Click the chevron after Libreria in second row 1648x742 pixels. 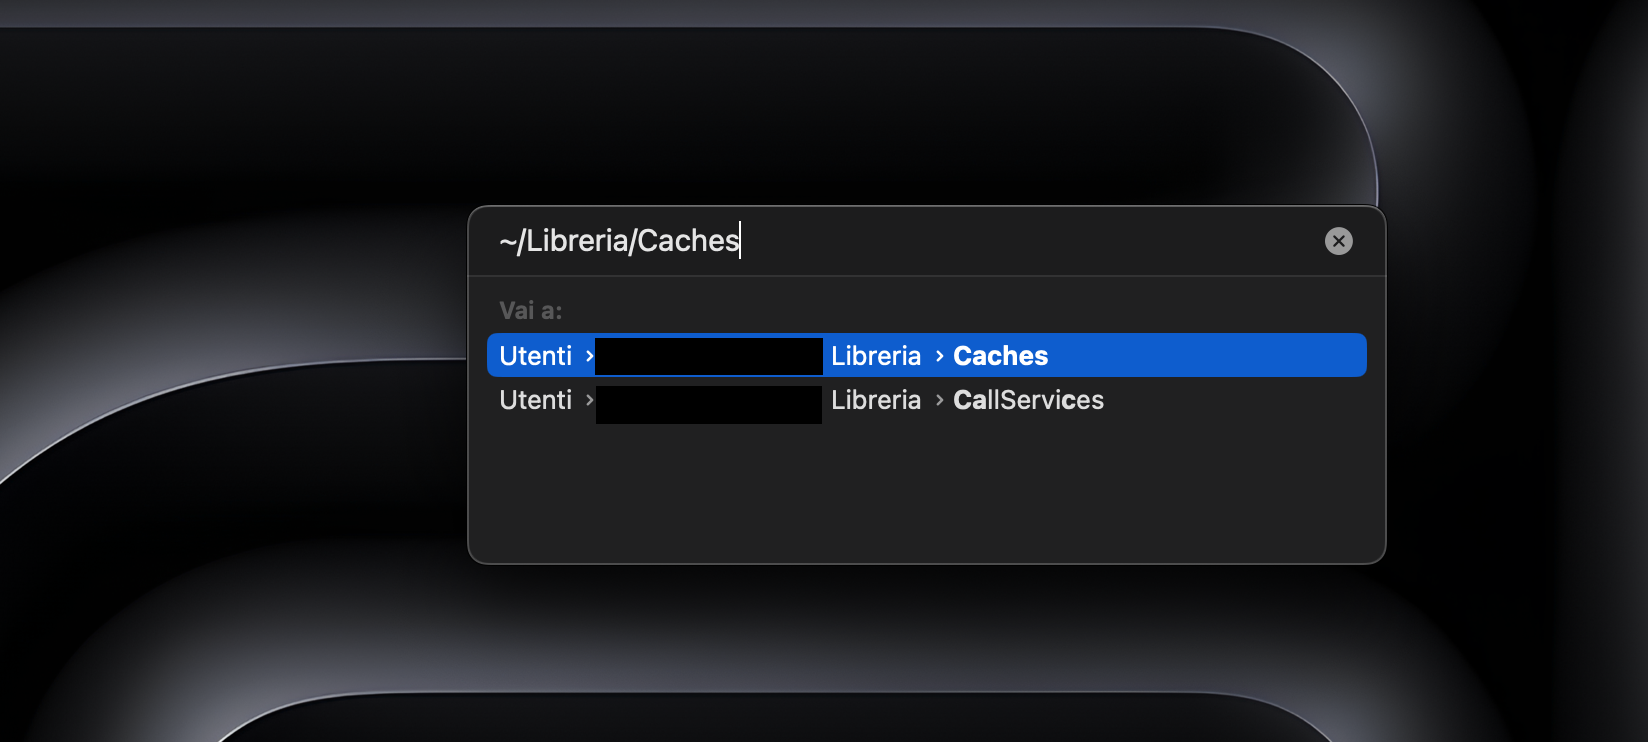[x=938, y=400]
